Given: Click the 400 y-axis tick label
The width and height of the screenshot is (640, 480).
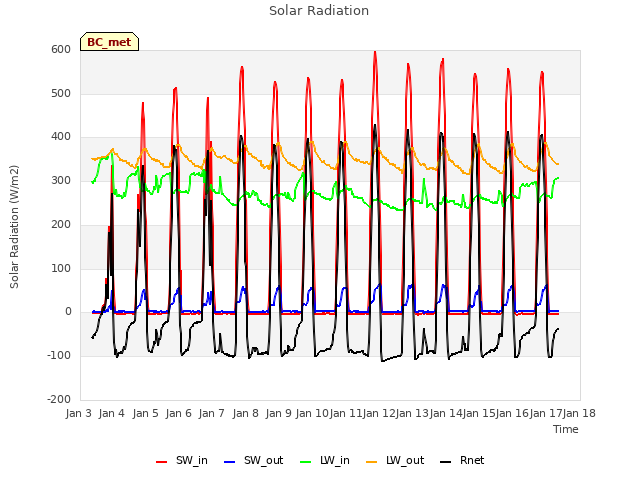Looking at the screenshot, I should (61, 137).
